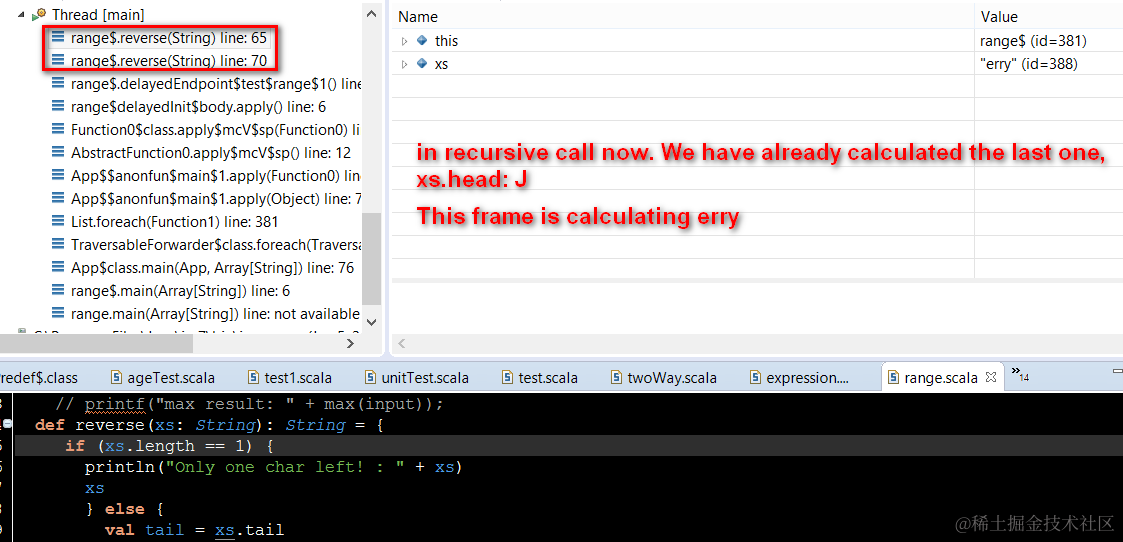Select App$$anonfun$main$1.apply(Function0) stack frame

[x=215, y=175]
